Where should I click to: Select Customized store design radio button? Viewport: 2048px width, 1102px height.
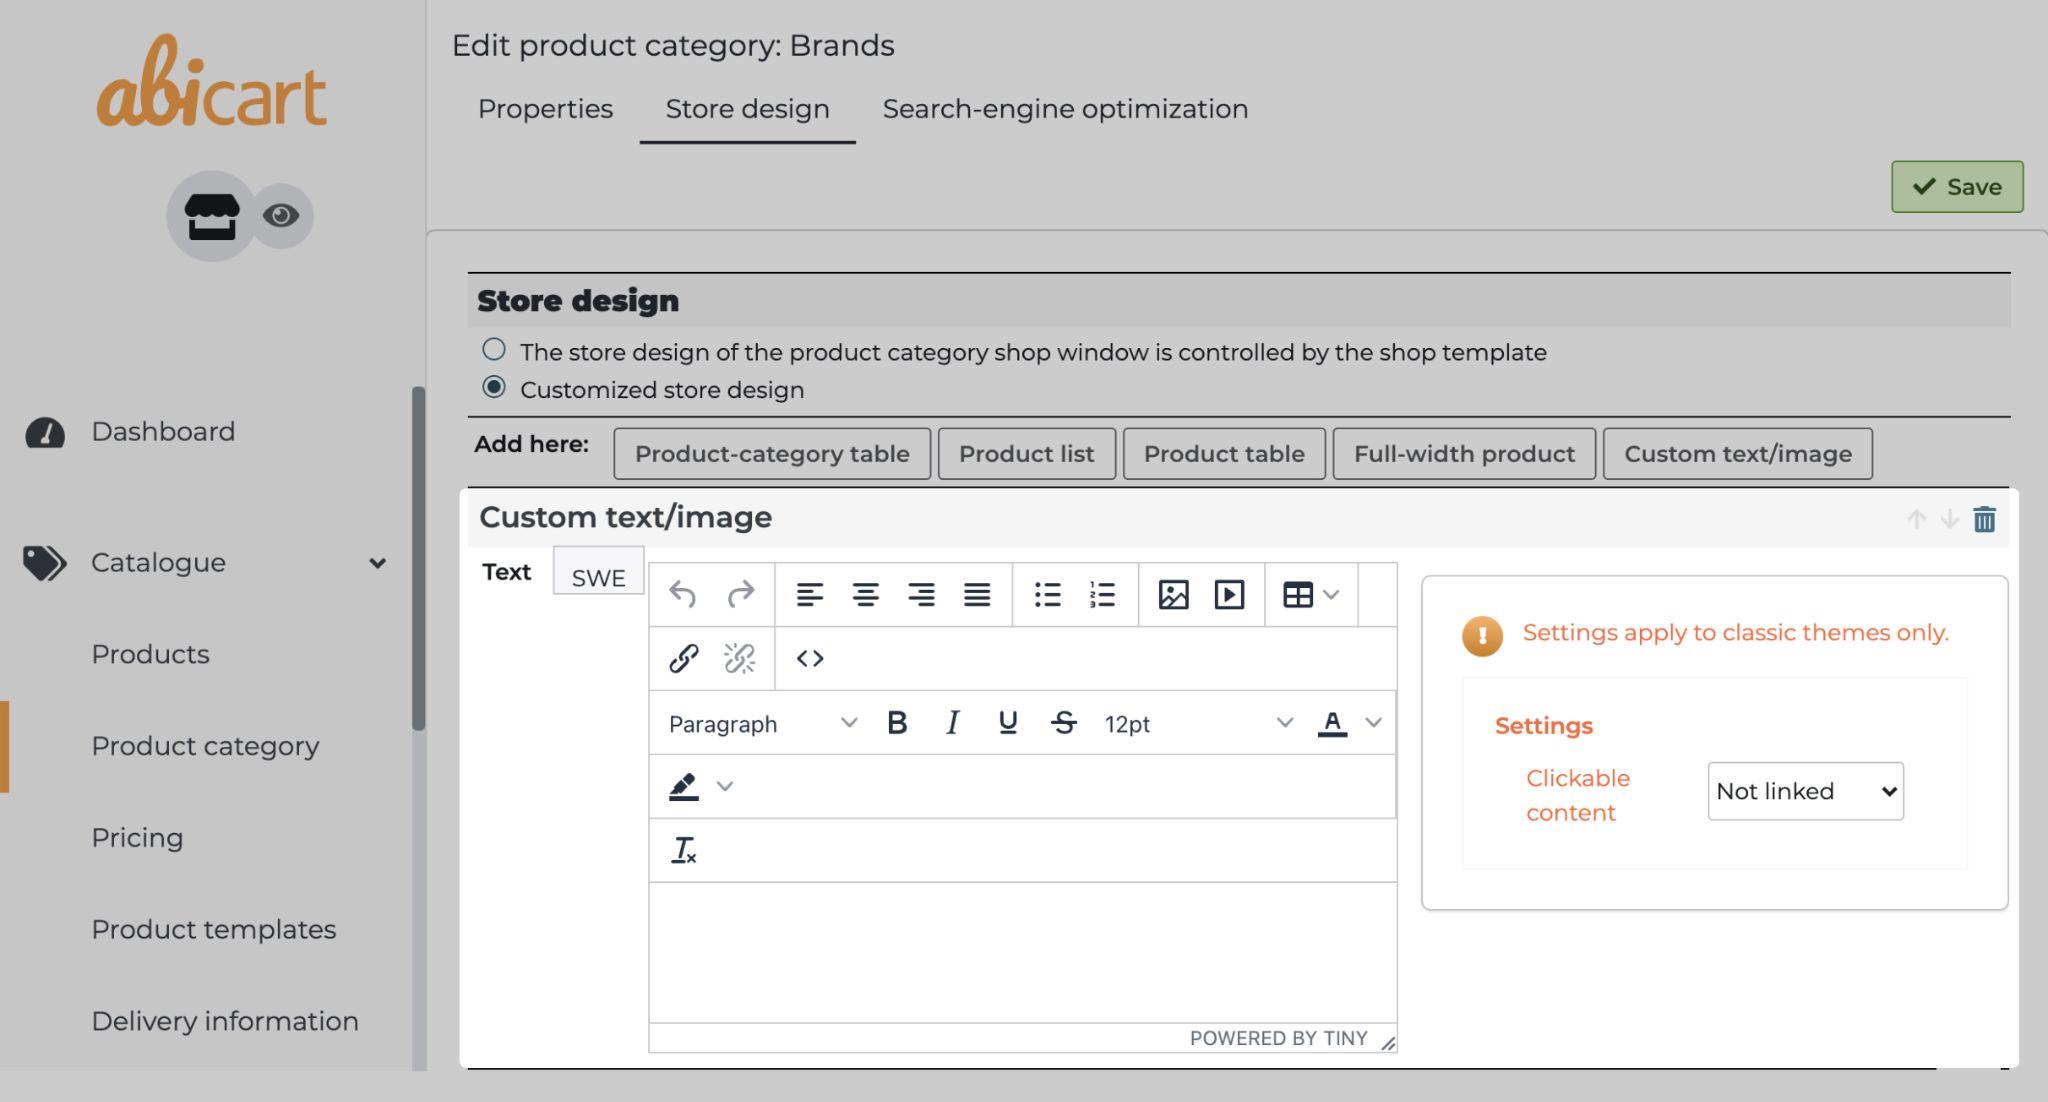pyautogui.click(x=494, y=388)
